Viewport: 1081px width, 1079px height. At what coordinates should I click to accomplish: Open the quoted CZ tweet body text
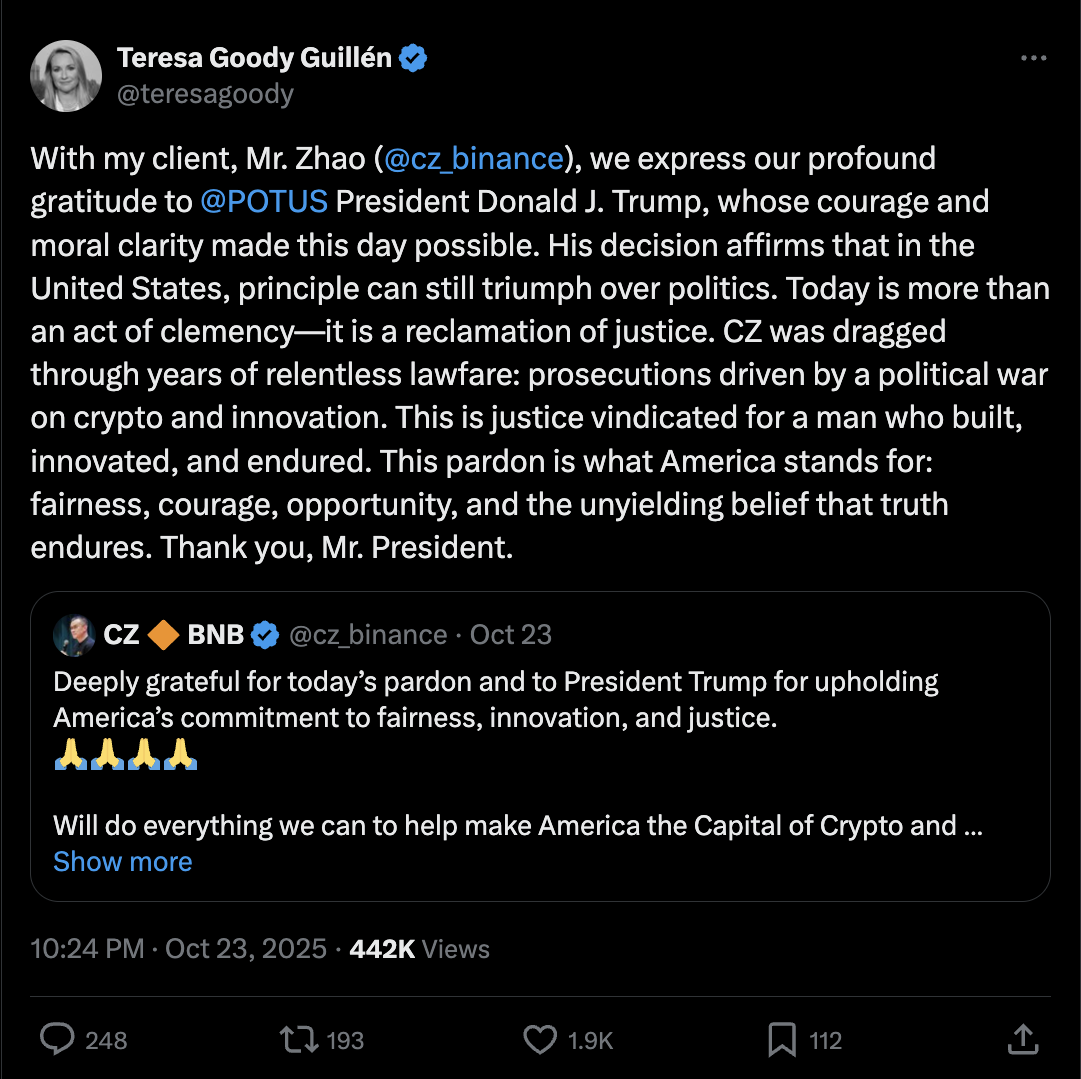495,700
